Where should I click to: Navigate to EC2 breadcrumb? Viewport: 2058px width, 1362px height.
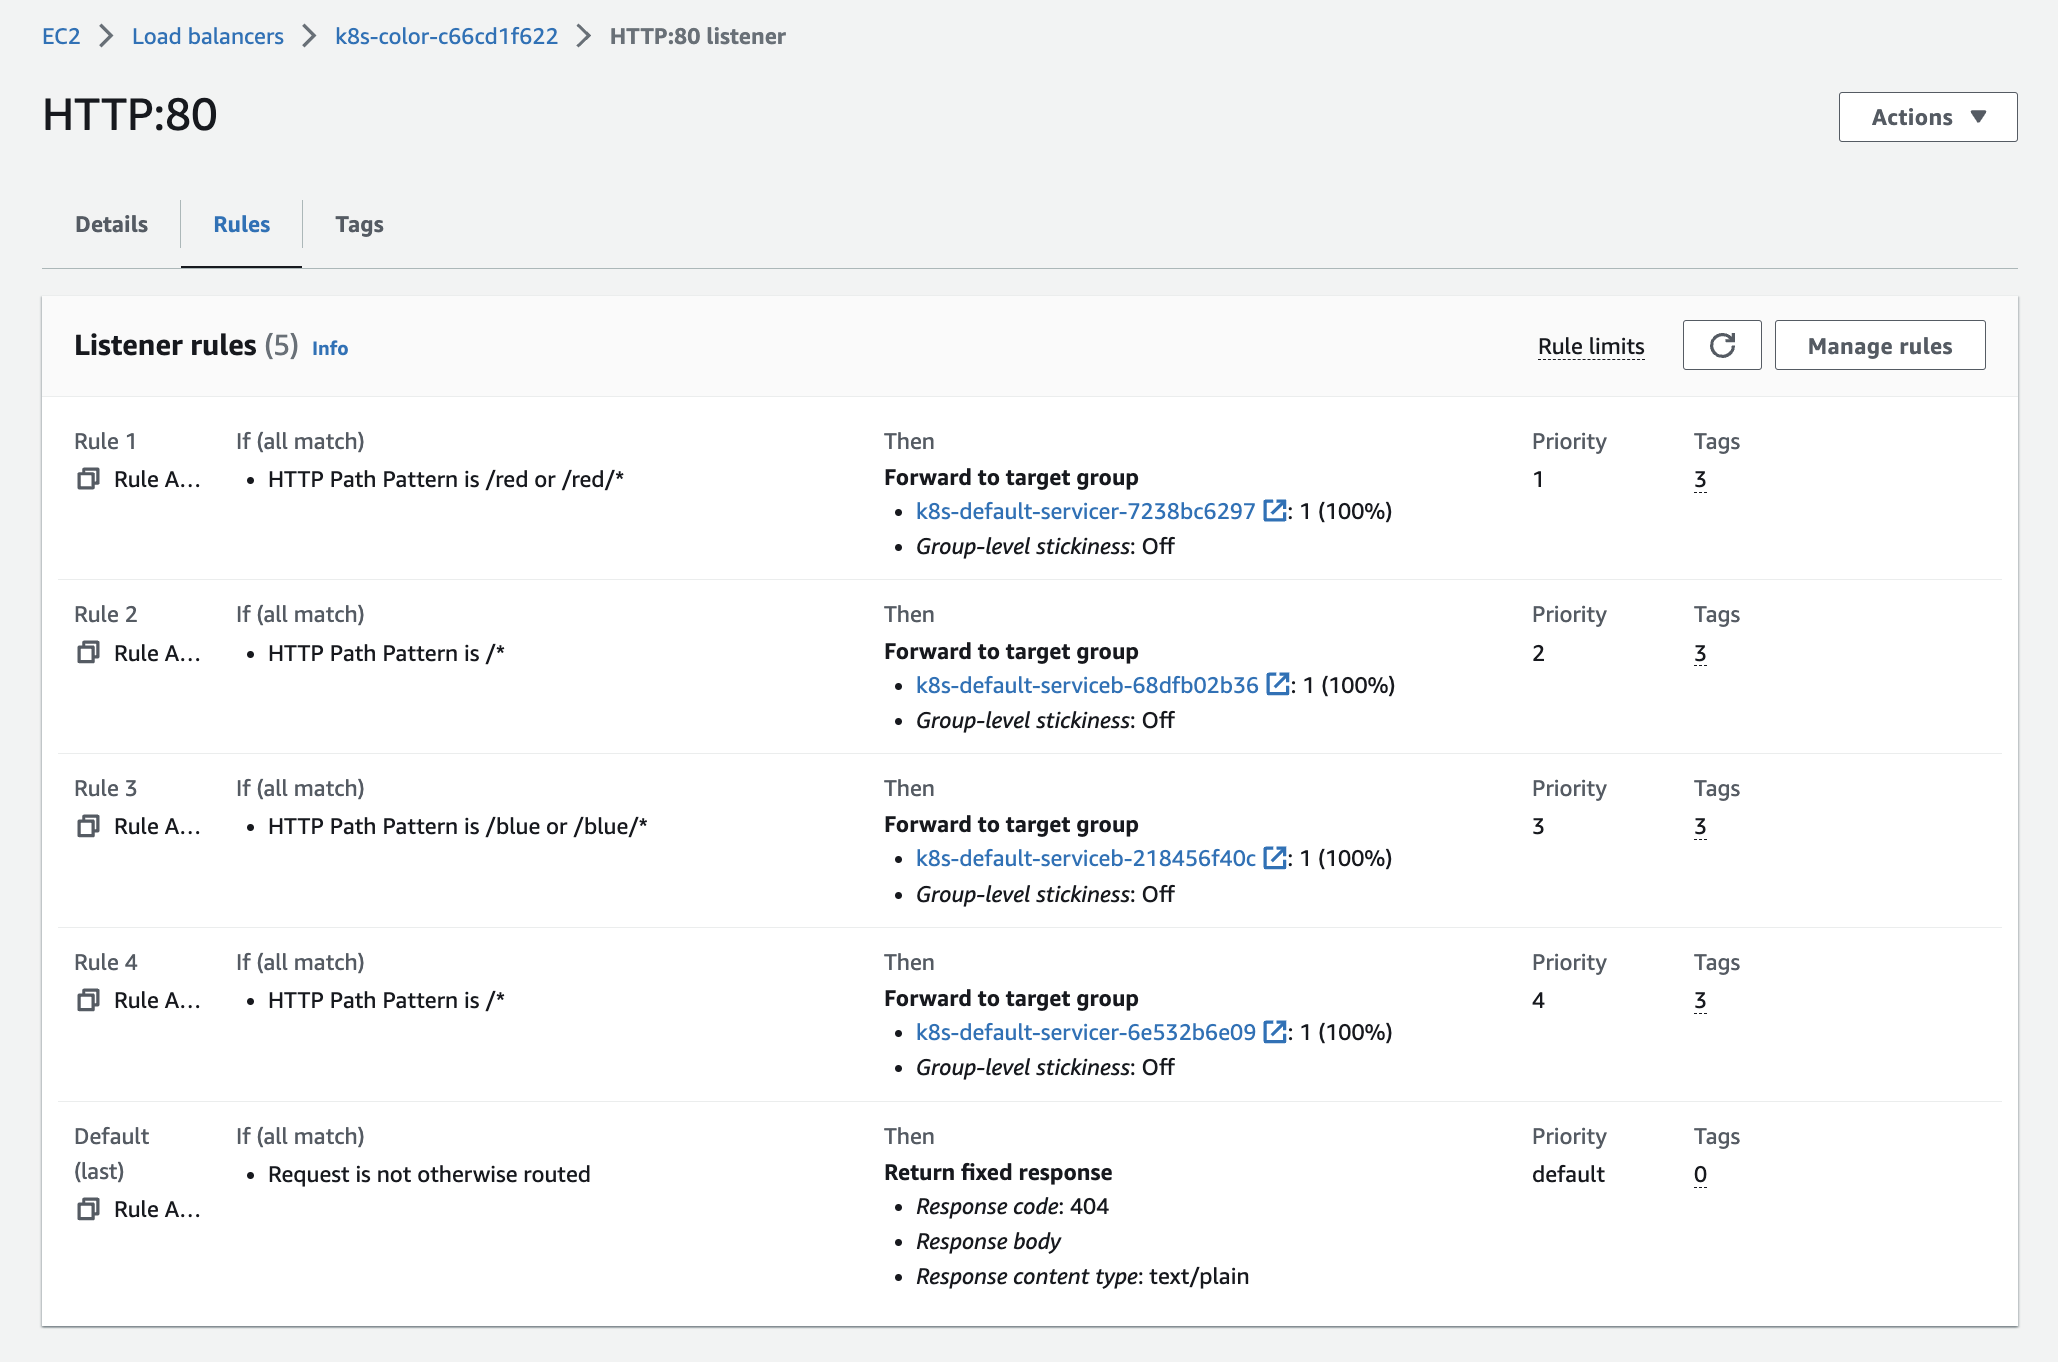point(61,36)
